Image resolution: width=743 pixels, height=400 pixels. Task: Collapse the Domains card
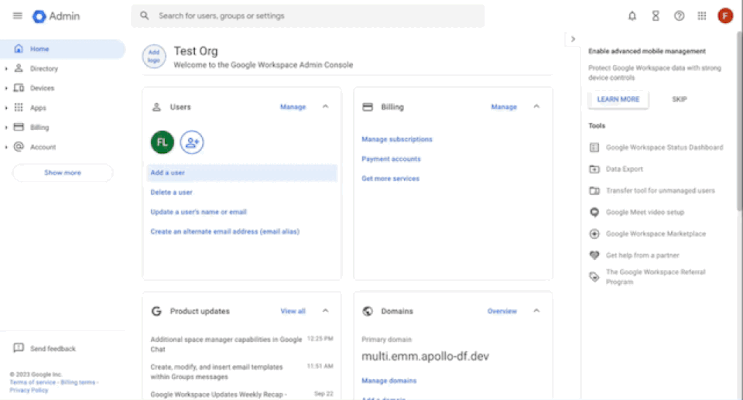point(536,311)
